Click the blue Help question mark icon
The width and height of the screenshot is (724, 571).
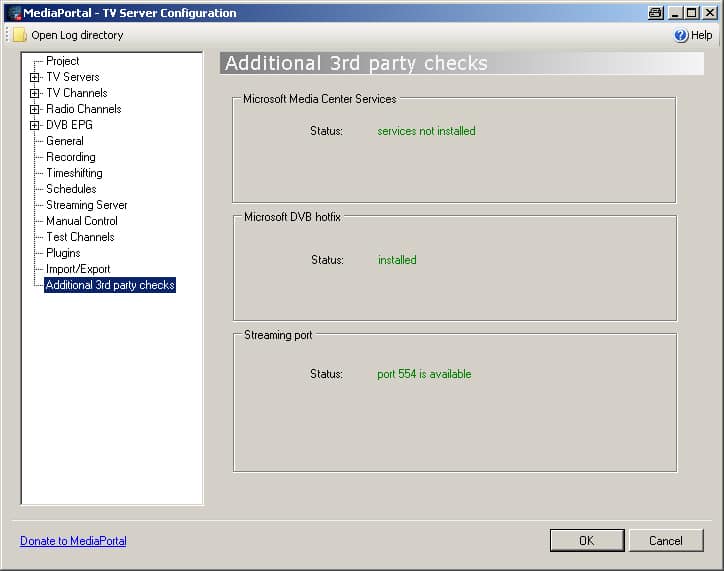pos(681,35)
